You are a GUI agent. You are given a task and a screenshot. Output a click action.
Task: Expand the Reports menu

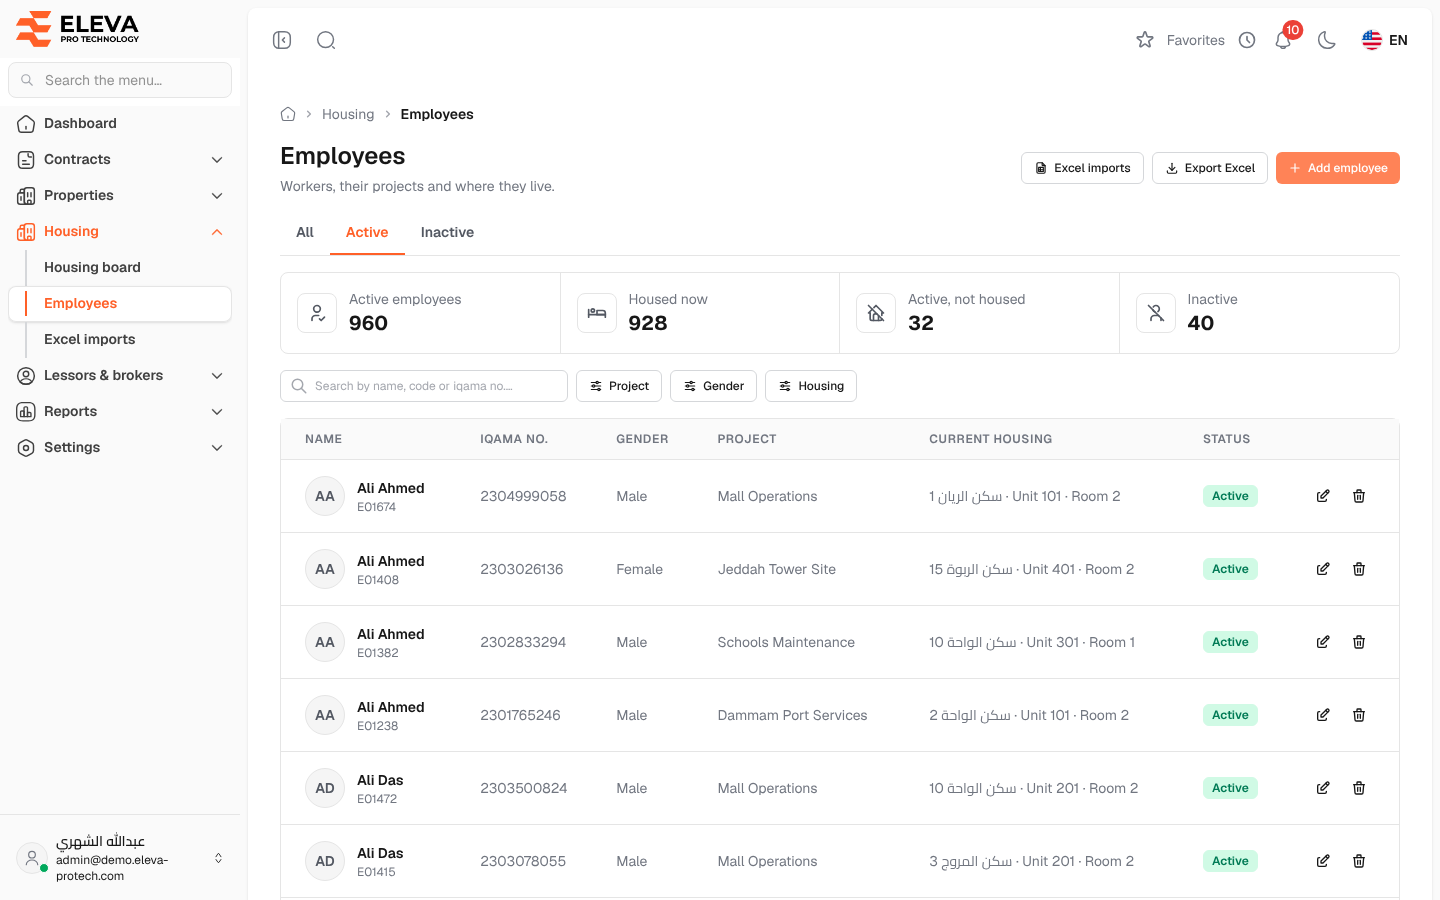tap(120, 411)
